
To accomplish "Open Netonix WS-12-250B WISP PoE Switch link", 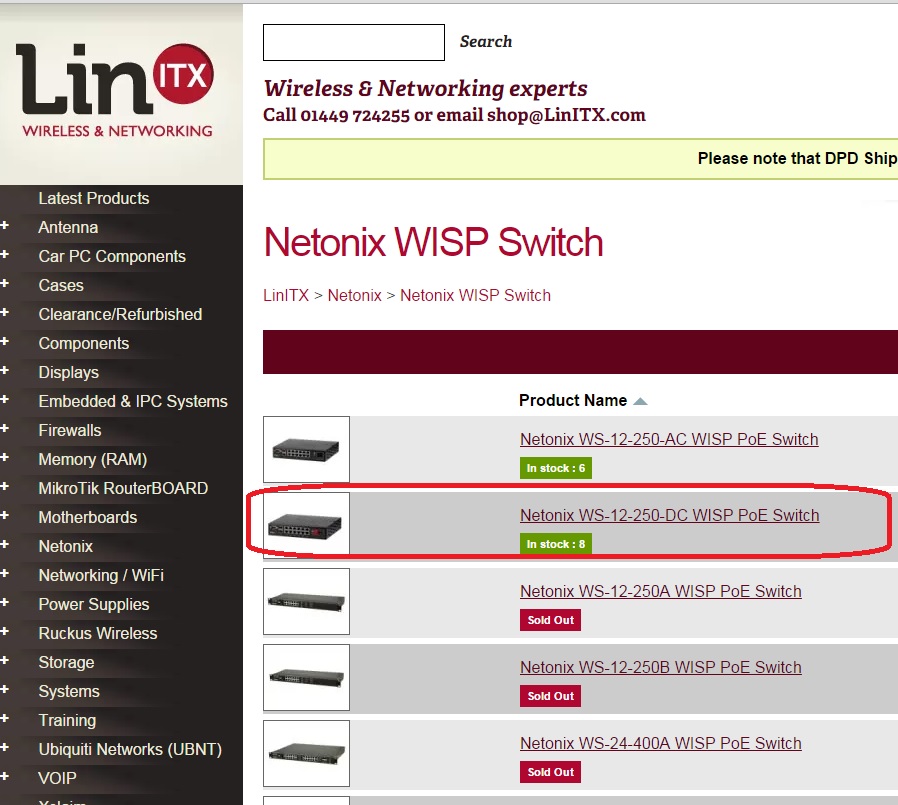I will [x=661, y=668].
